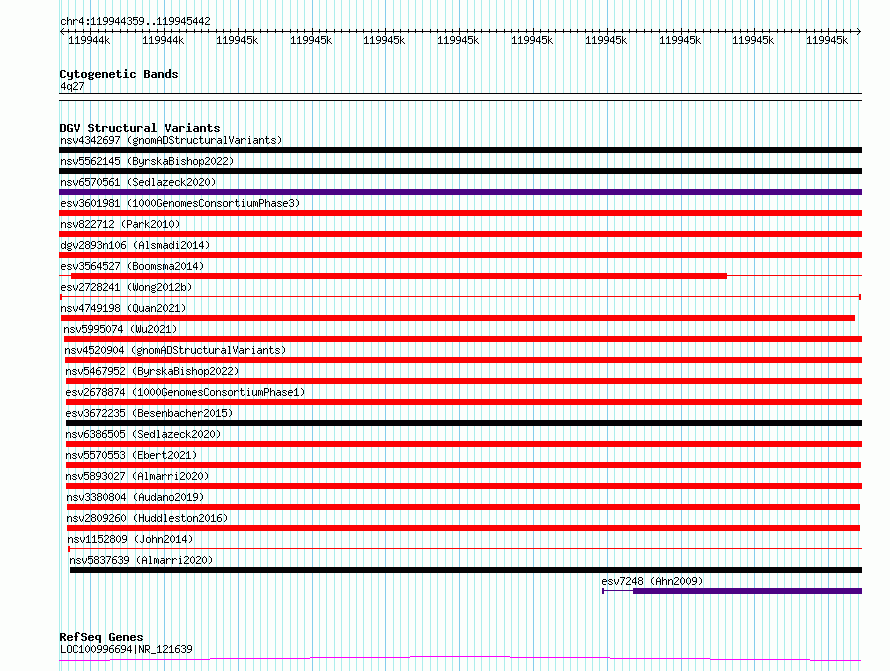Click the nsv4749198 Quan2021 label
The width and height of the screenshot is (890, 671).
tap(123, 308)
